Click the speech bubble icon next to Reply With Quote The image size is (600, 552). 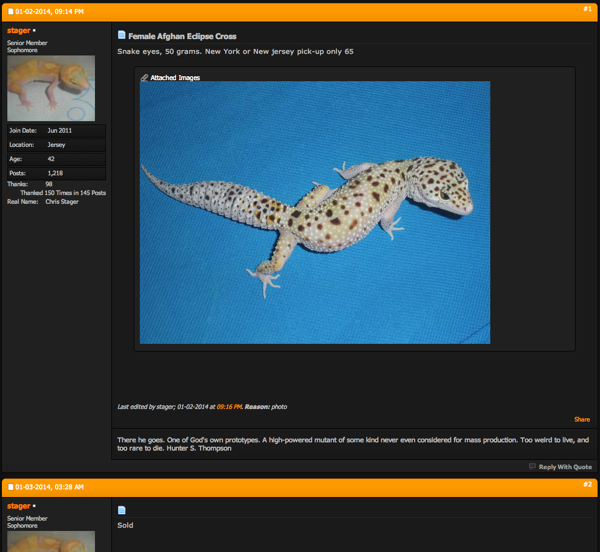click(x=532, y=466)
